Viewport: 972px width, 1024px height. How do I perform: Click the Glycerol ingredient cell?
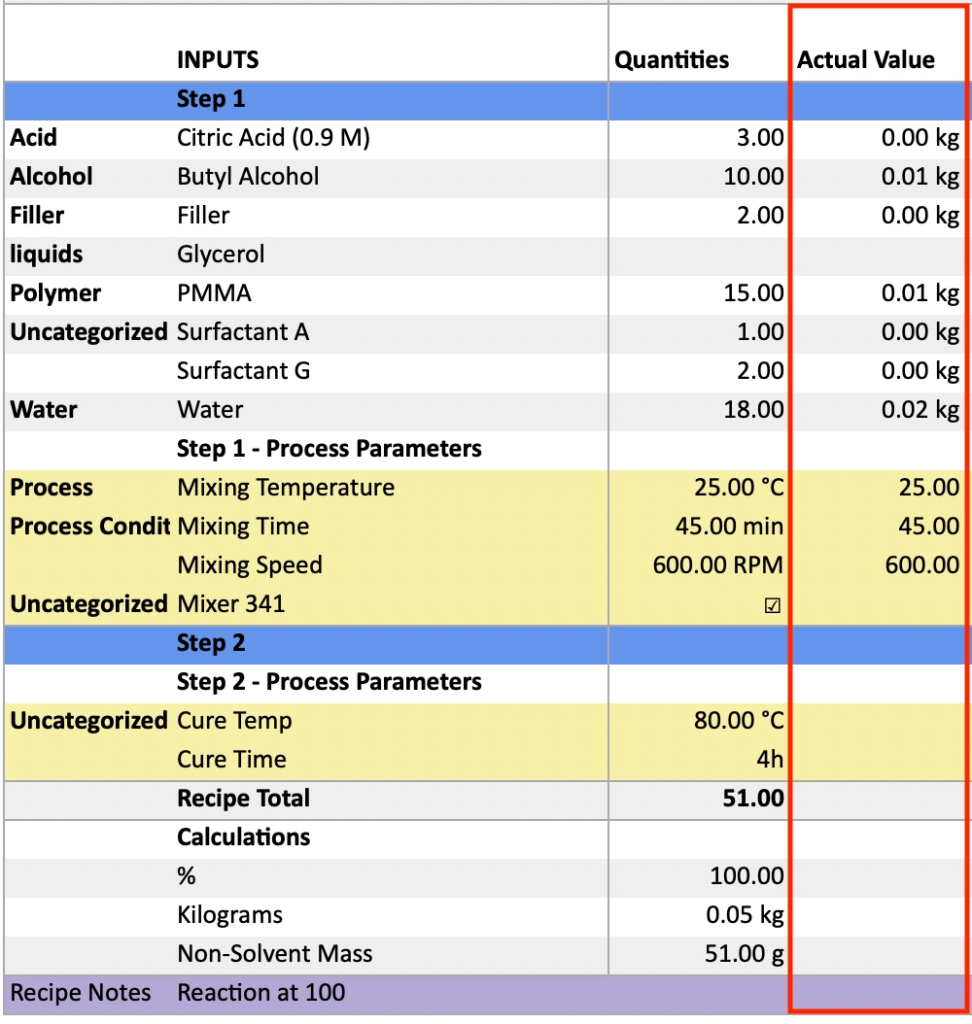[221, 255]
